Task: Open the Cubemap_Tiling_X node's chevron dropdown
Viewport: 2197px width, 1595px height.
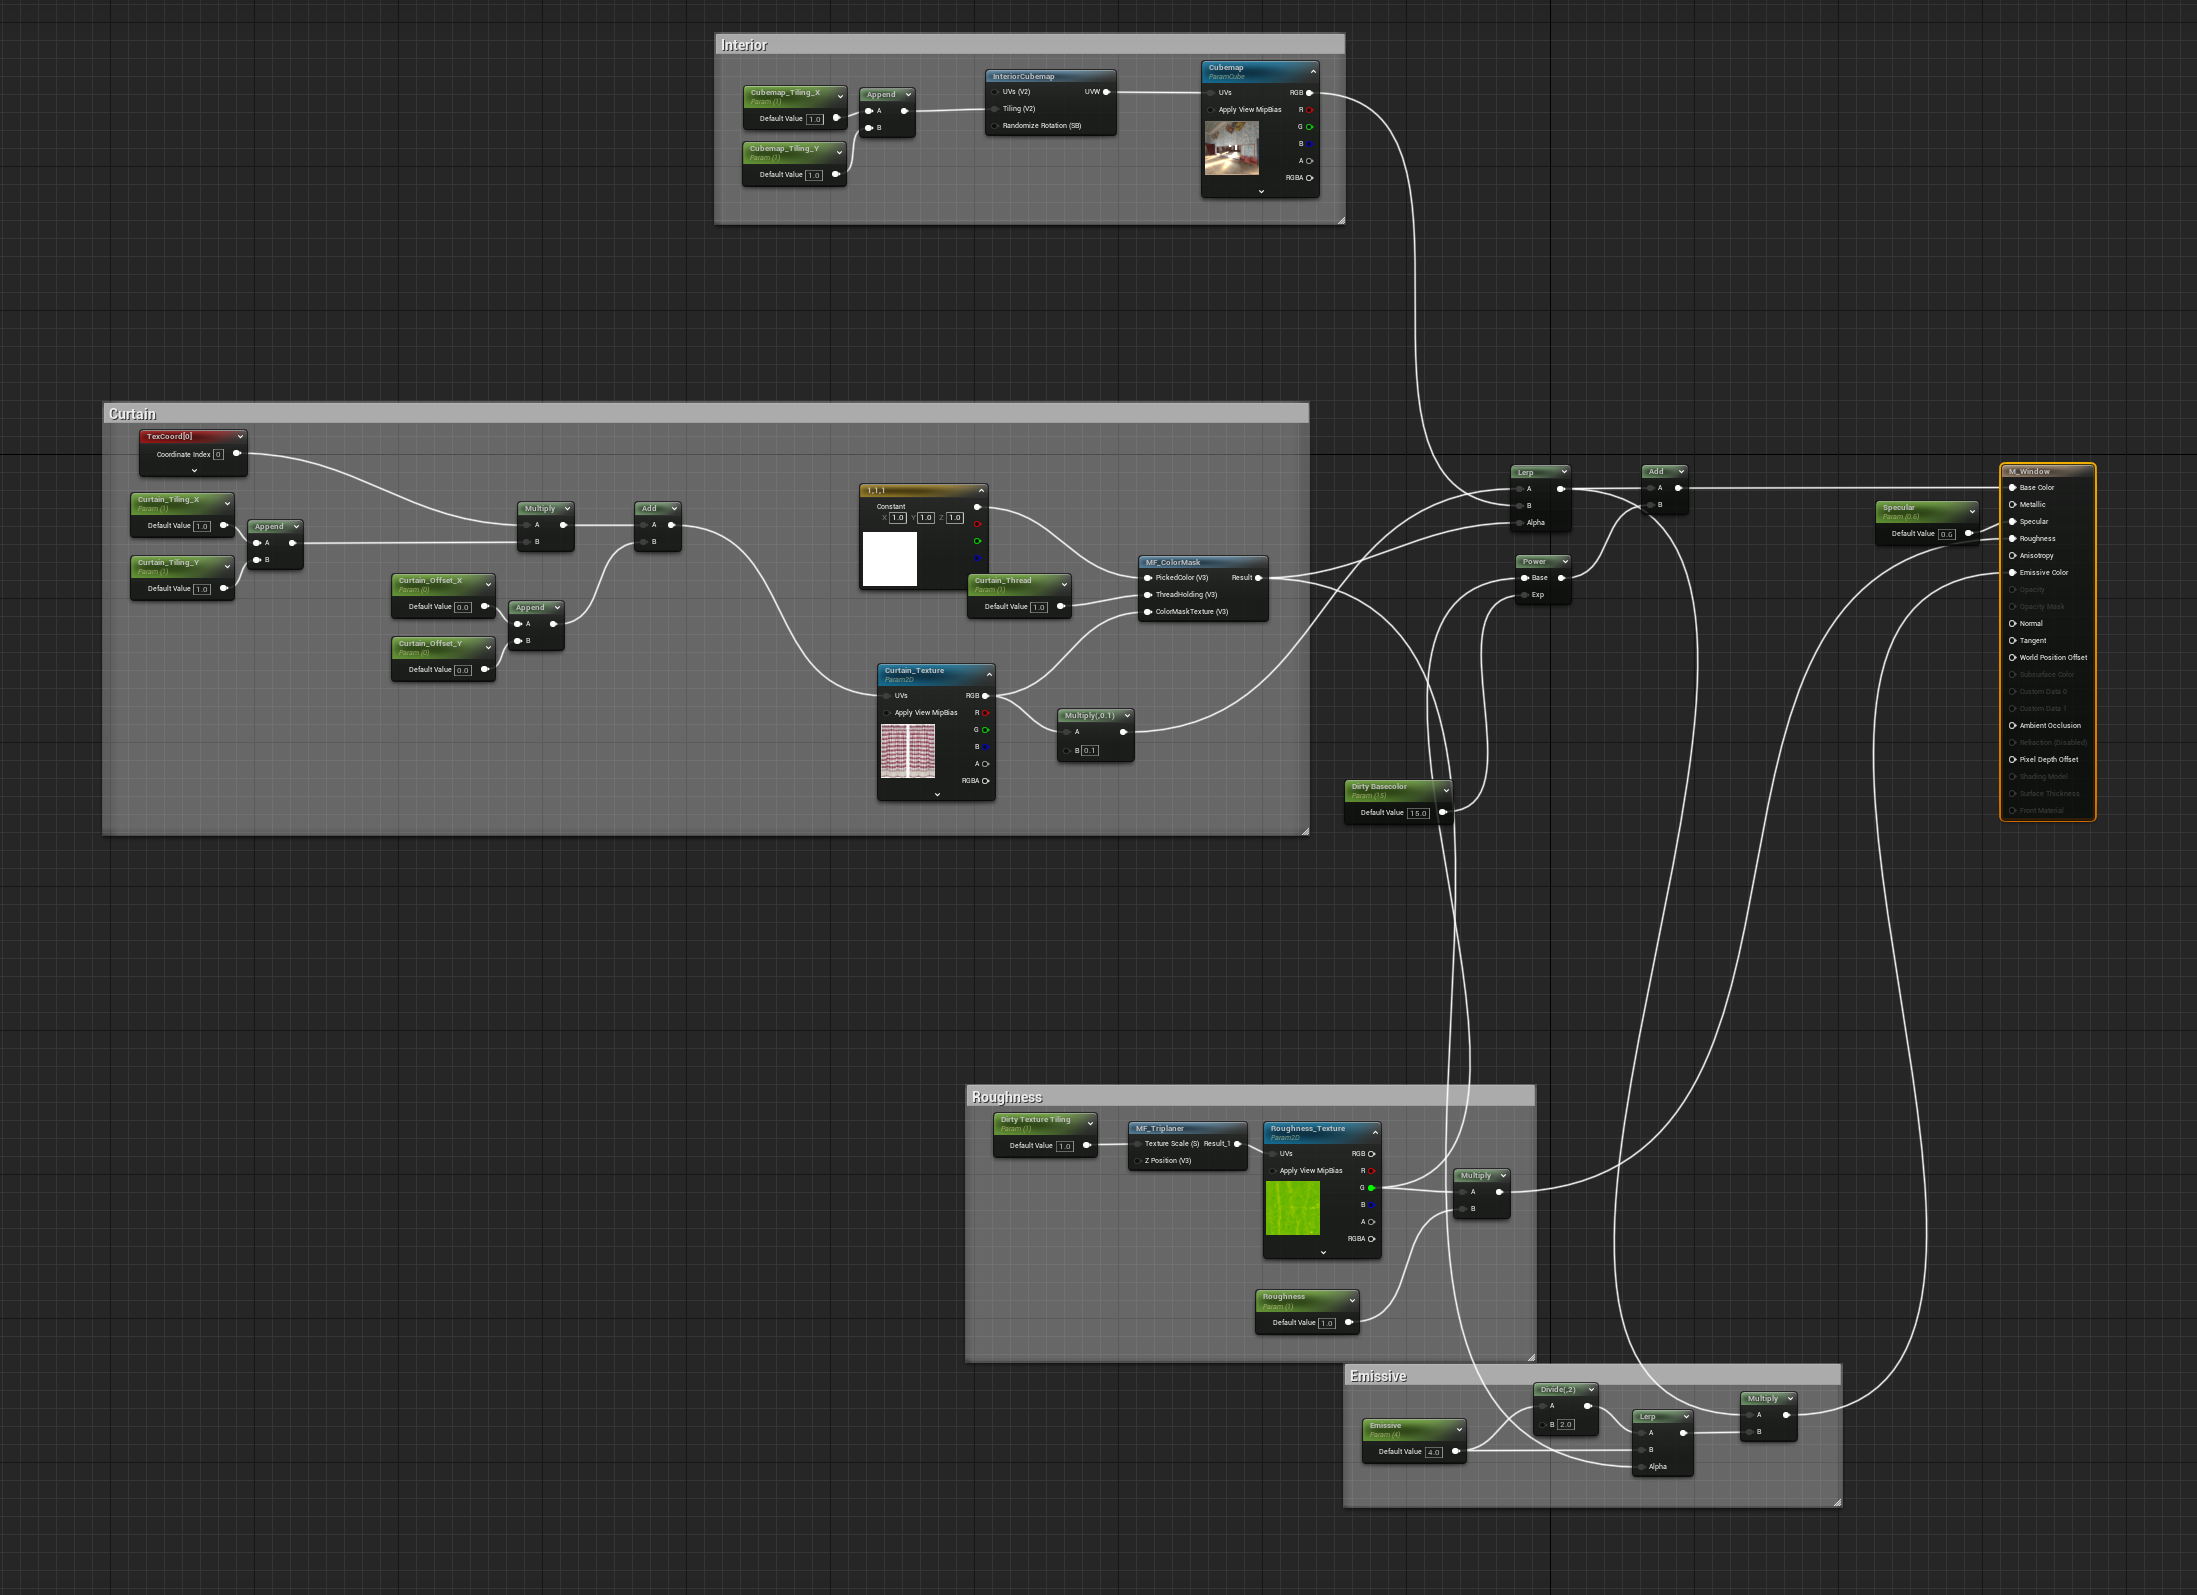Action: pos(839,95)
